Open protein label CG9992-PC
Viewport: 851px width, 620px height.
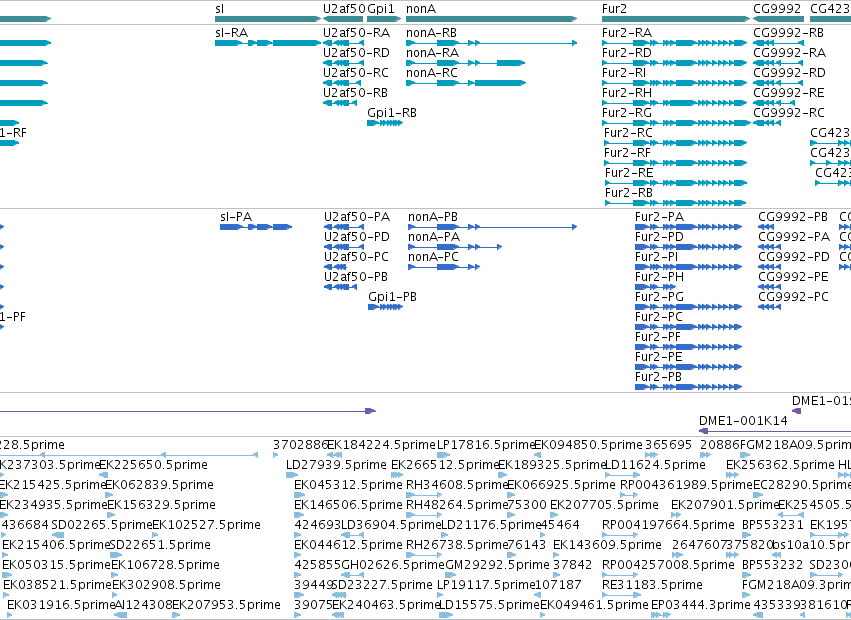(x=793, y=297)
